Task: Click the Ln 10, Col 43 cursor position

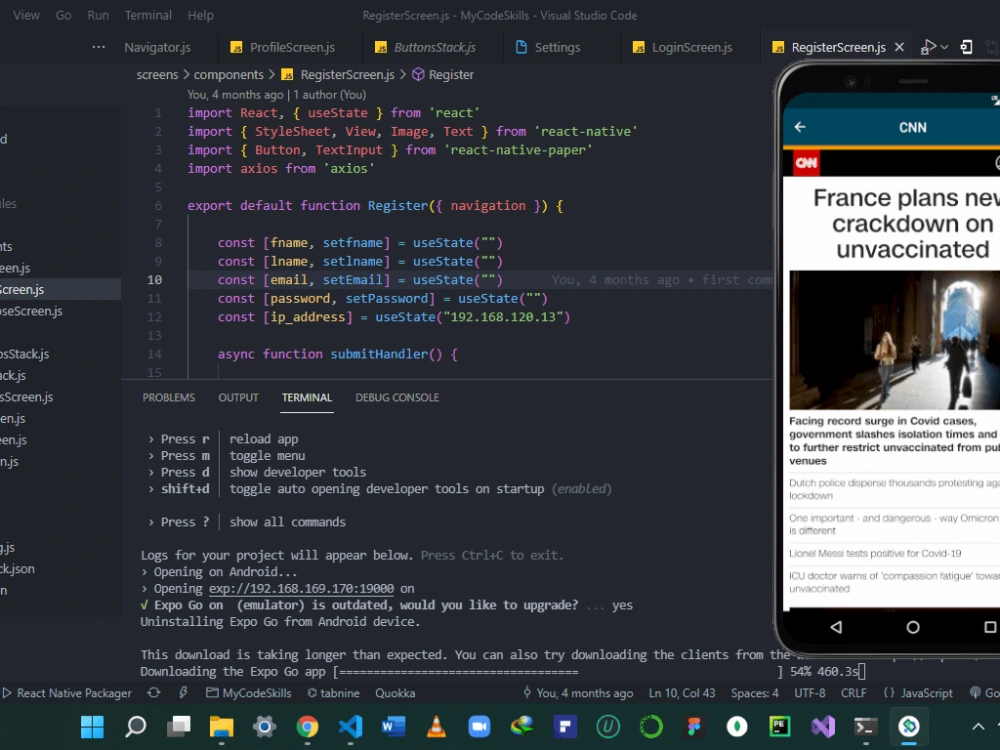Action: [682, 693]
